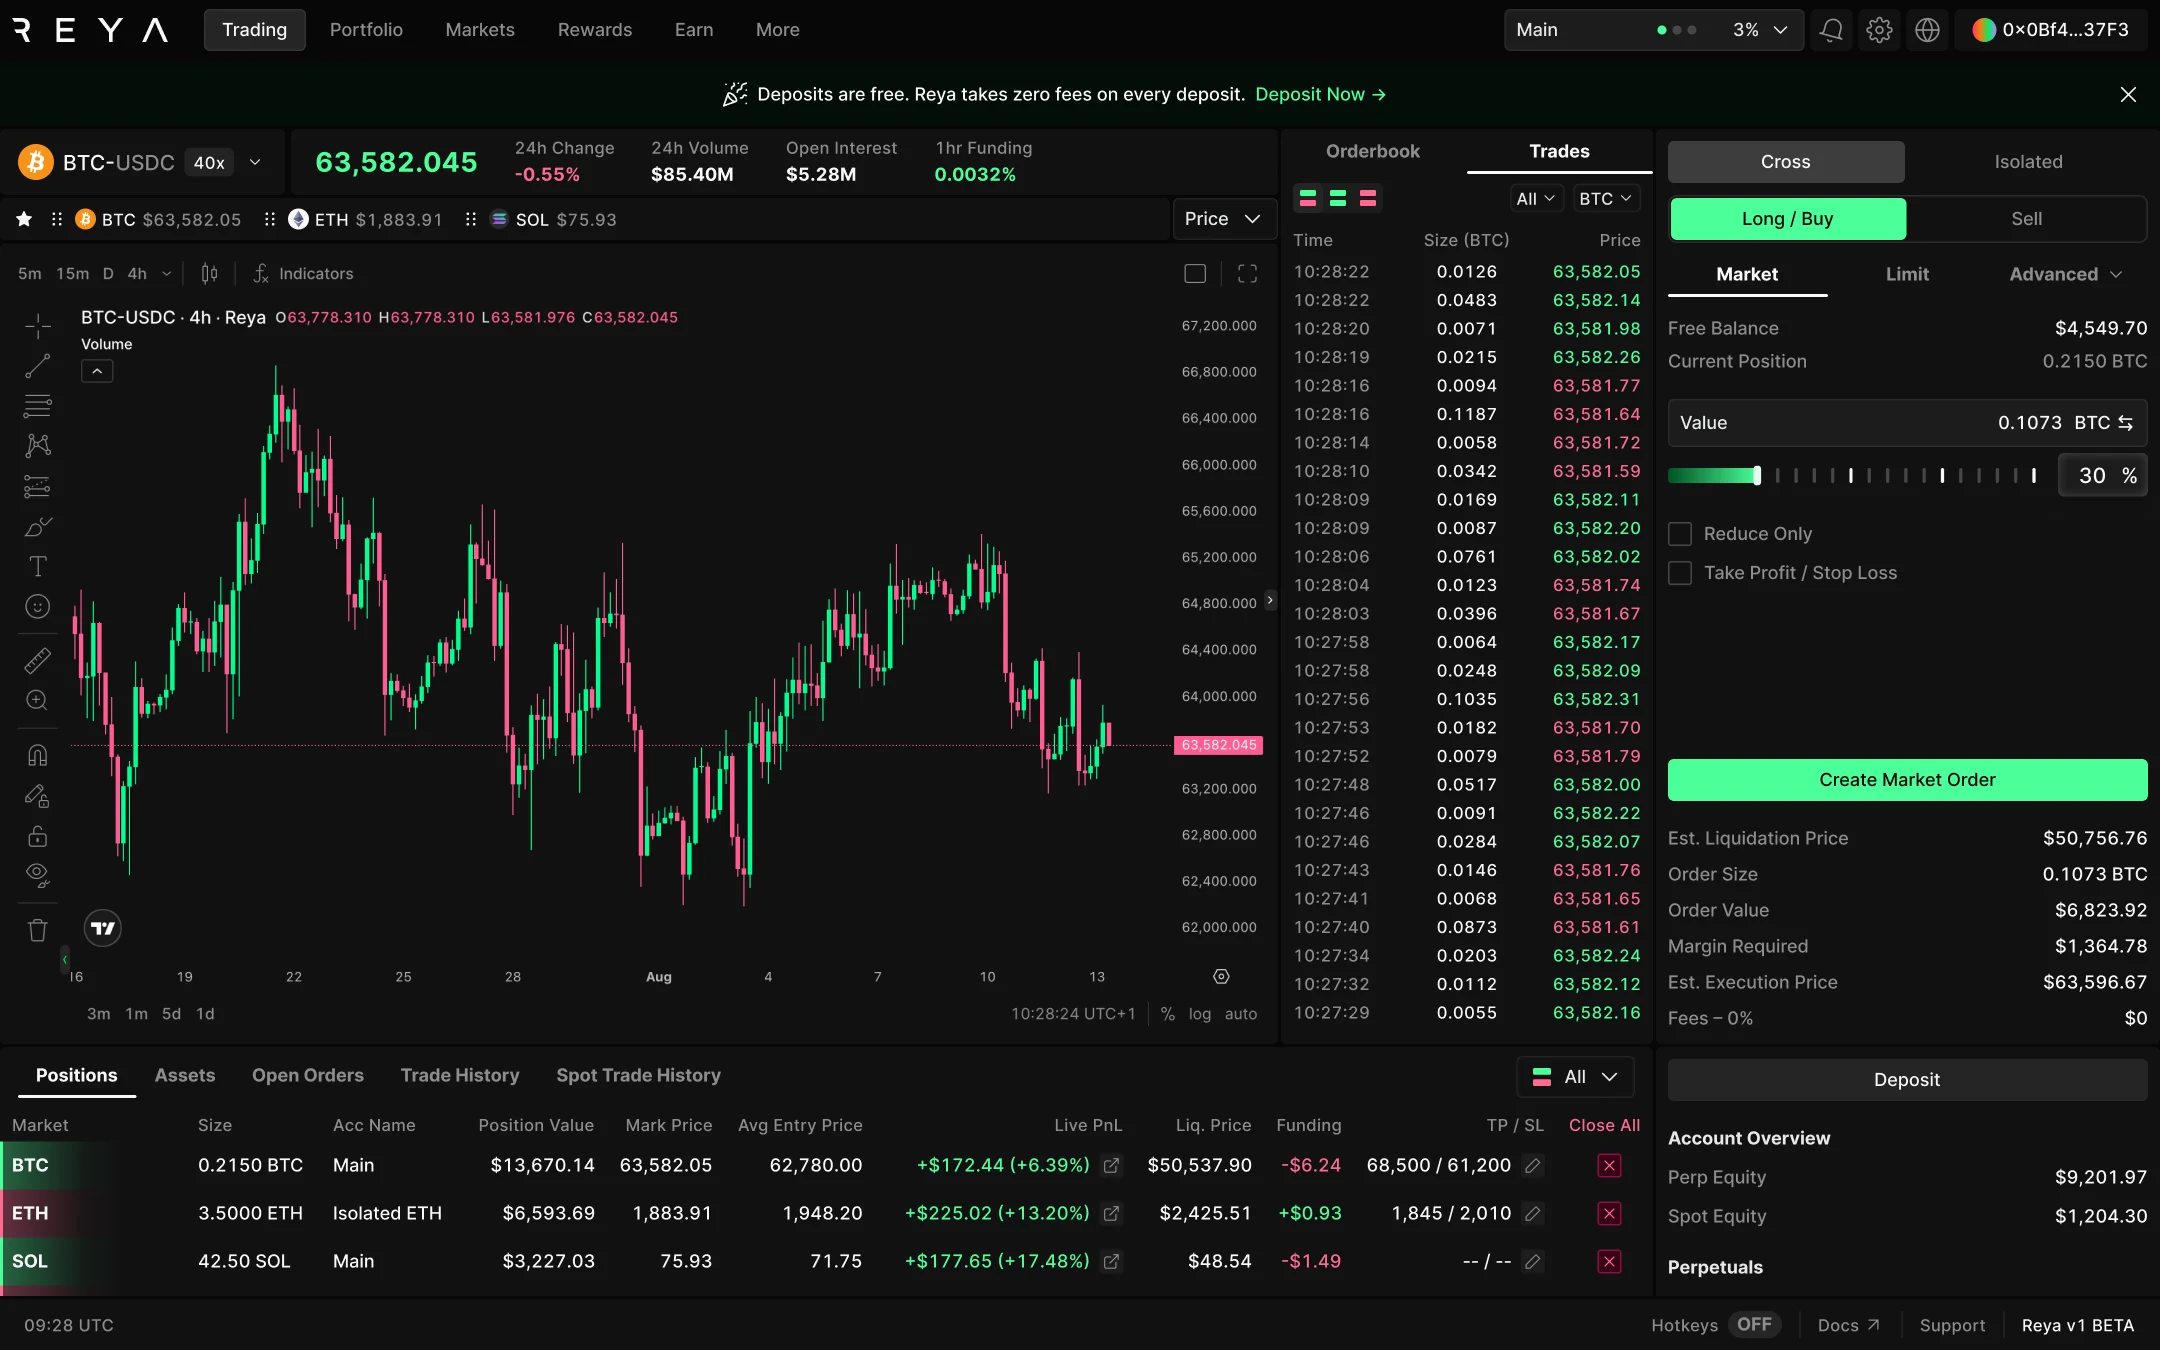
Task: Expand the BTC-USDC market selector
Action: click(x=255, y=162)
